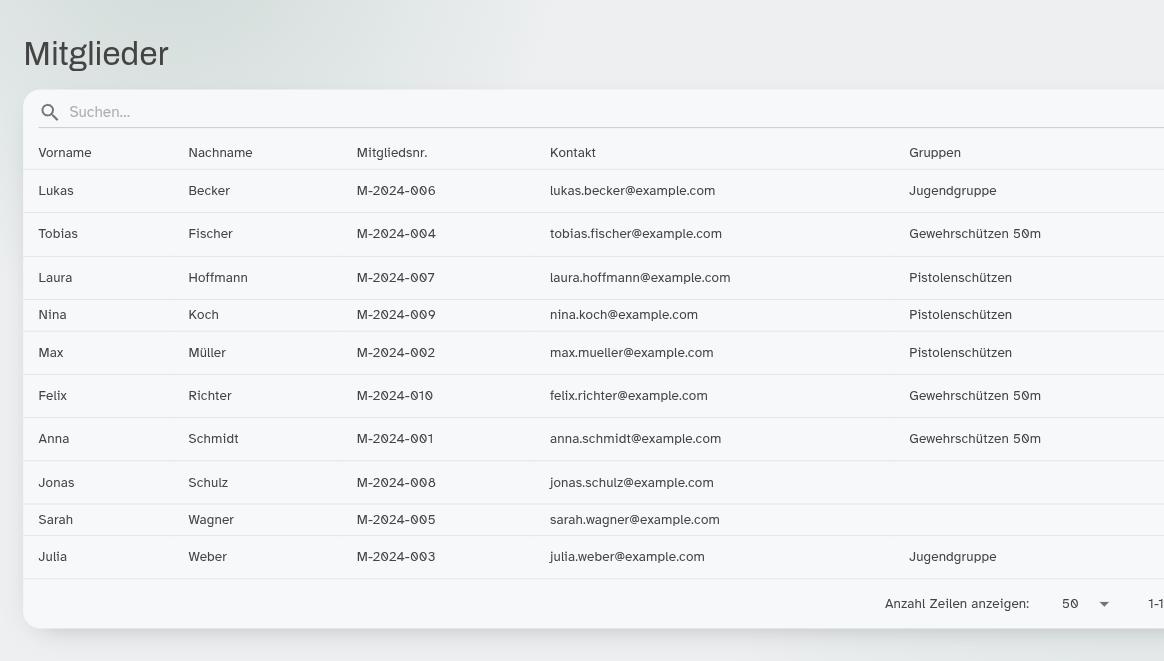Click surname Schulz

(209, 483)
